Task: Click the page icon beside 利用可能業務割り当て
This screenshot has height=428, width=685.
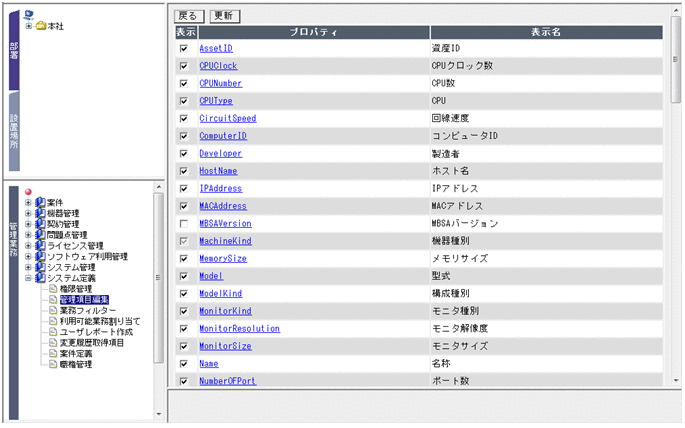Action: [53, 321]
